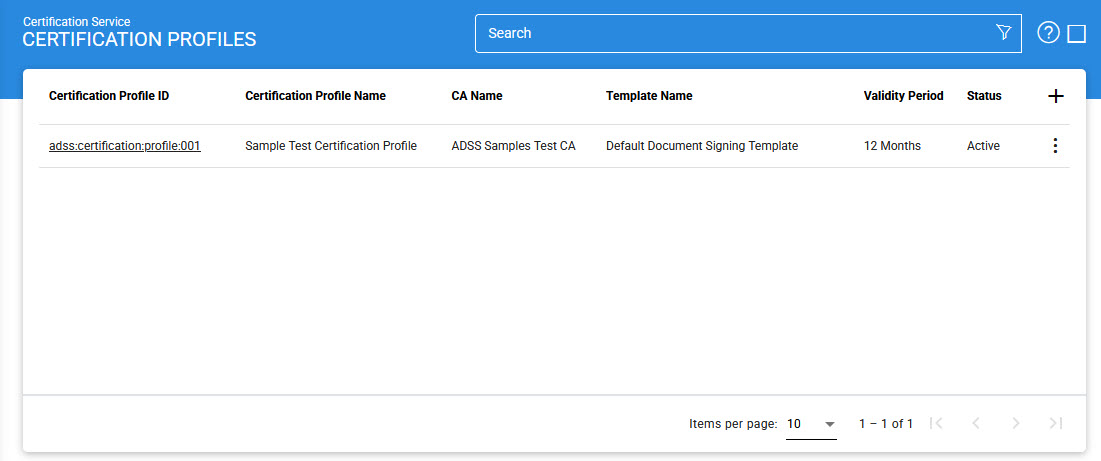This screenshot has height=461, width=1101.
Task: Go to next page of results
Action: 1016,424
